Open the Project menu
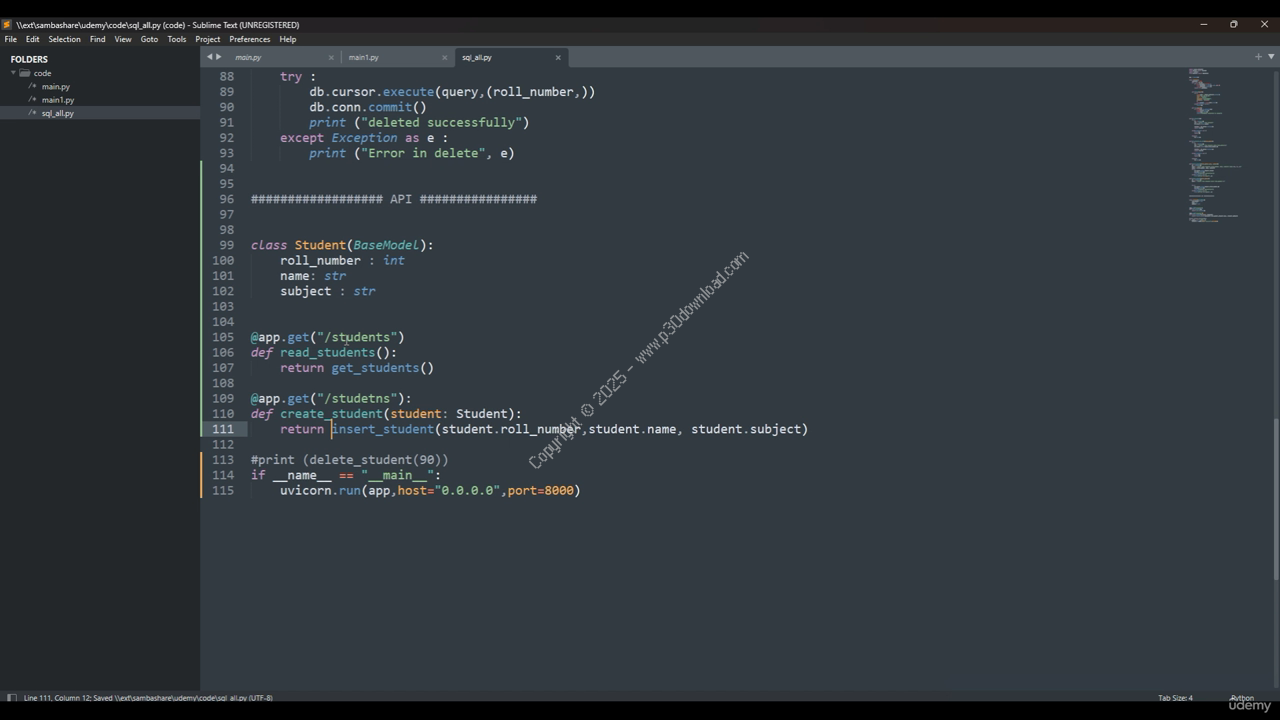 coord(208,39)
